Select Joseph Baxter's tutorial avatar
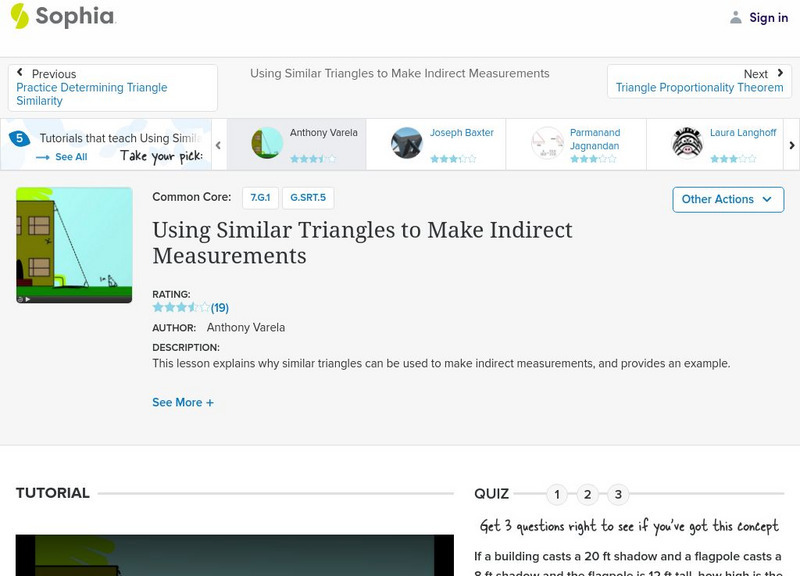Image resolution: width=800 pixels, height=576 pixels. click(x=407, y=143)
